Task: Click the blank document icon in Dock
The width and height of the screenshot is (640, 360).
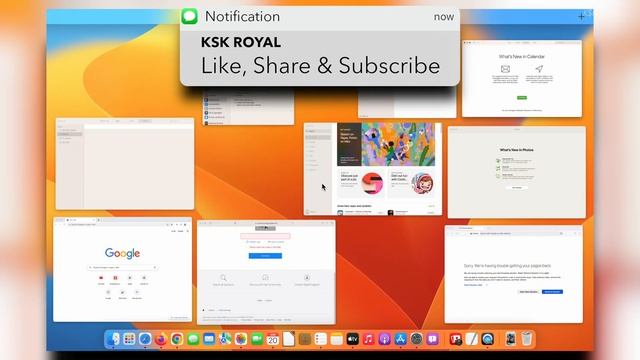Action: point(289,339)
